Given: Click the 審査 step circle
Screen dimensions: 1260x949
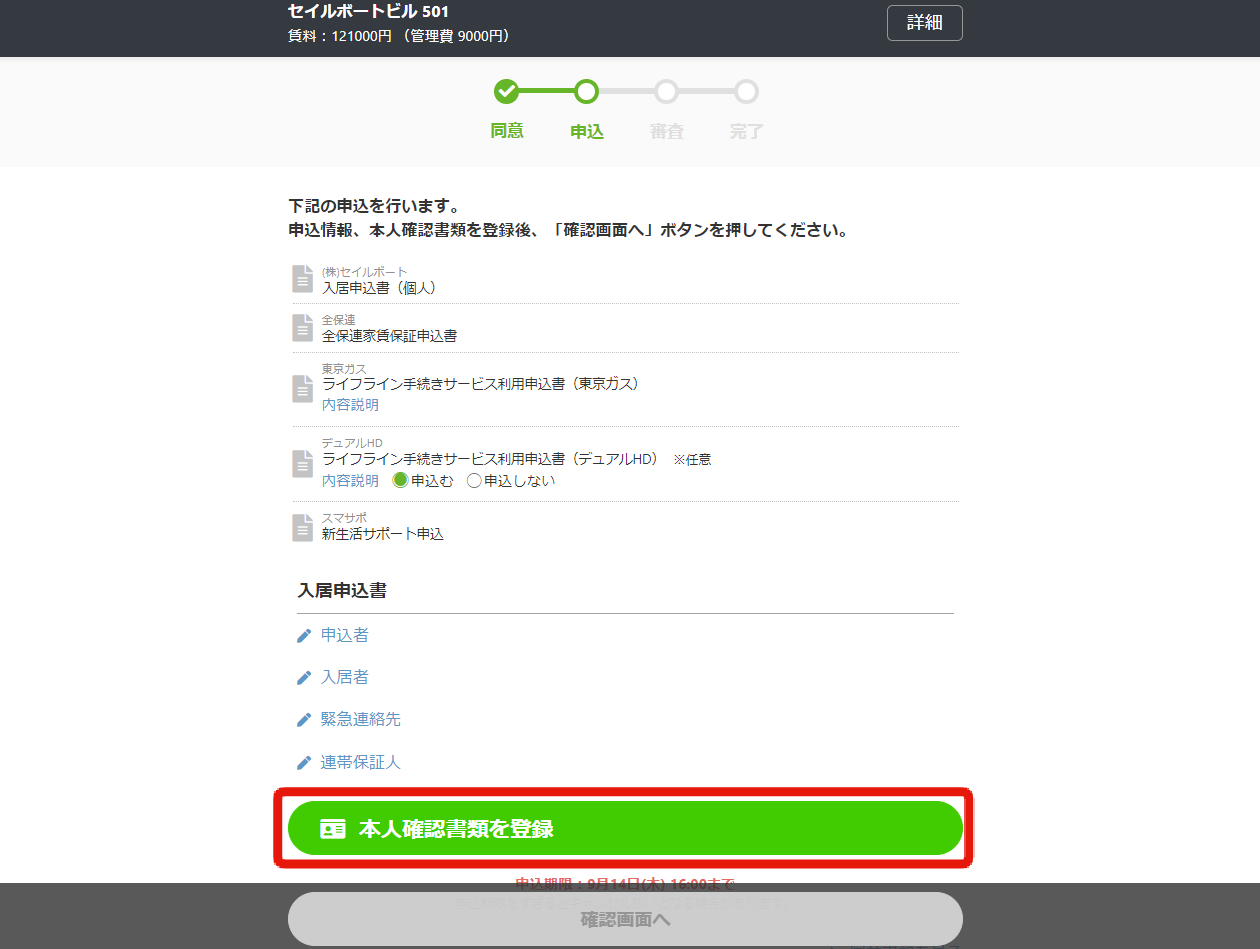Looking at the screenshot, I should point(666,92).
